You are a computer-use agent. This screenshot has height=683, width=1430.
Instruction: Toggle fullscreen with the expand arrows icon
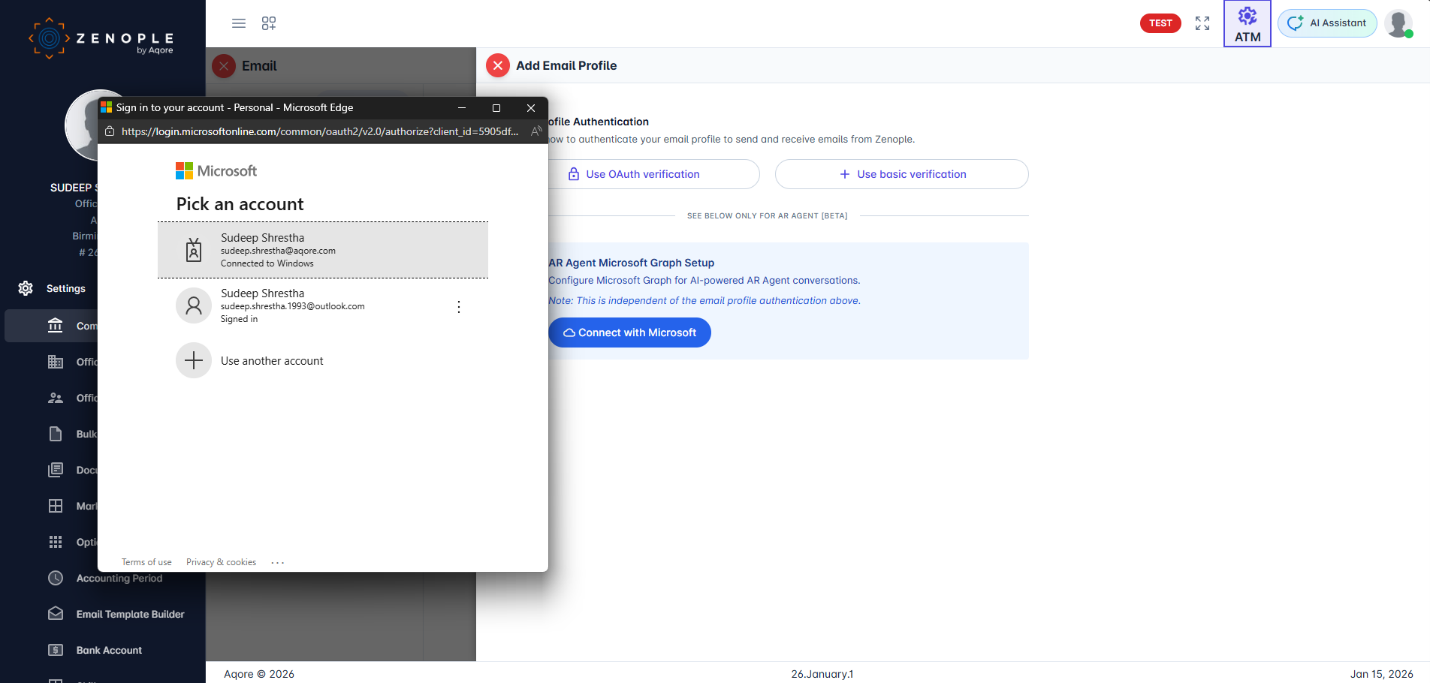1202,23
